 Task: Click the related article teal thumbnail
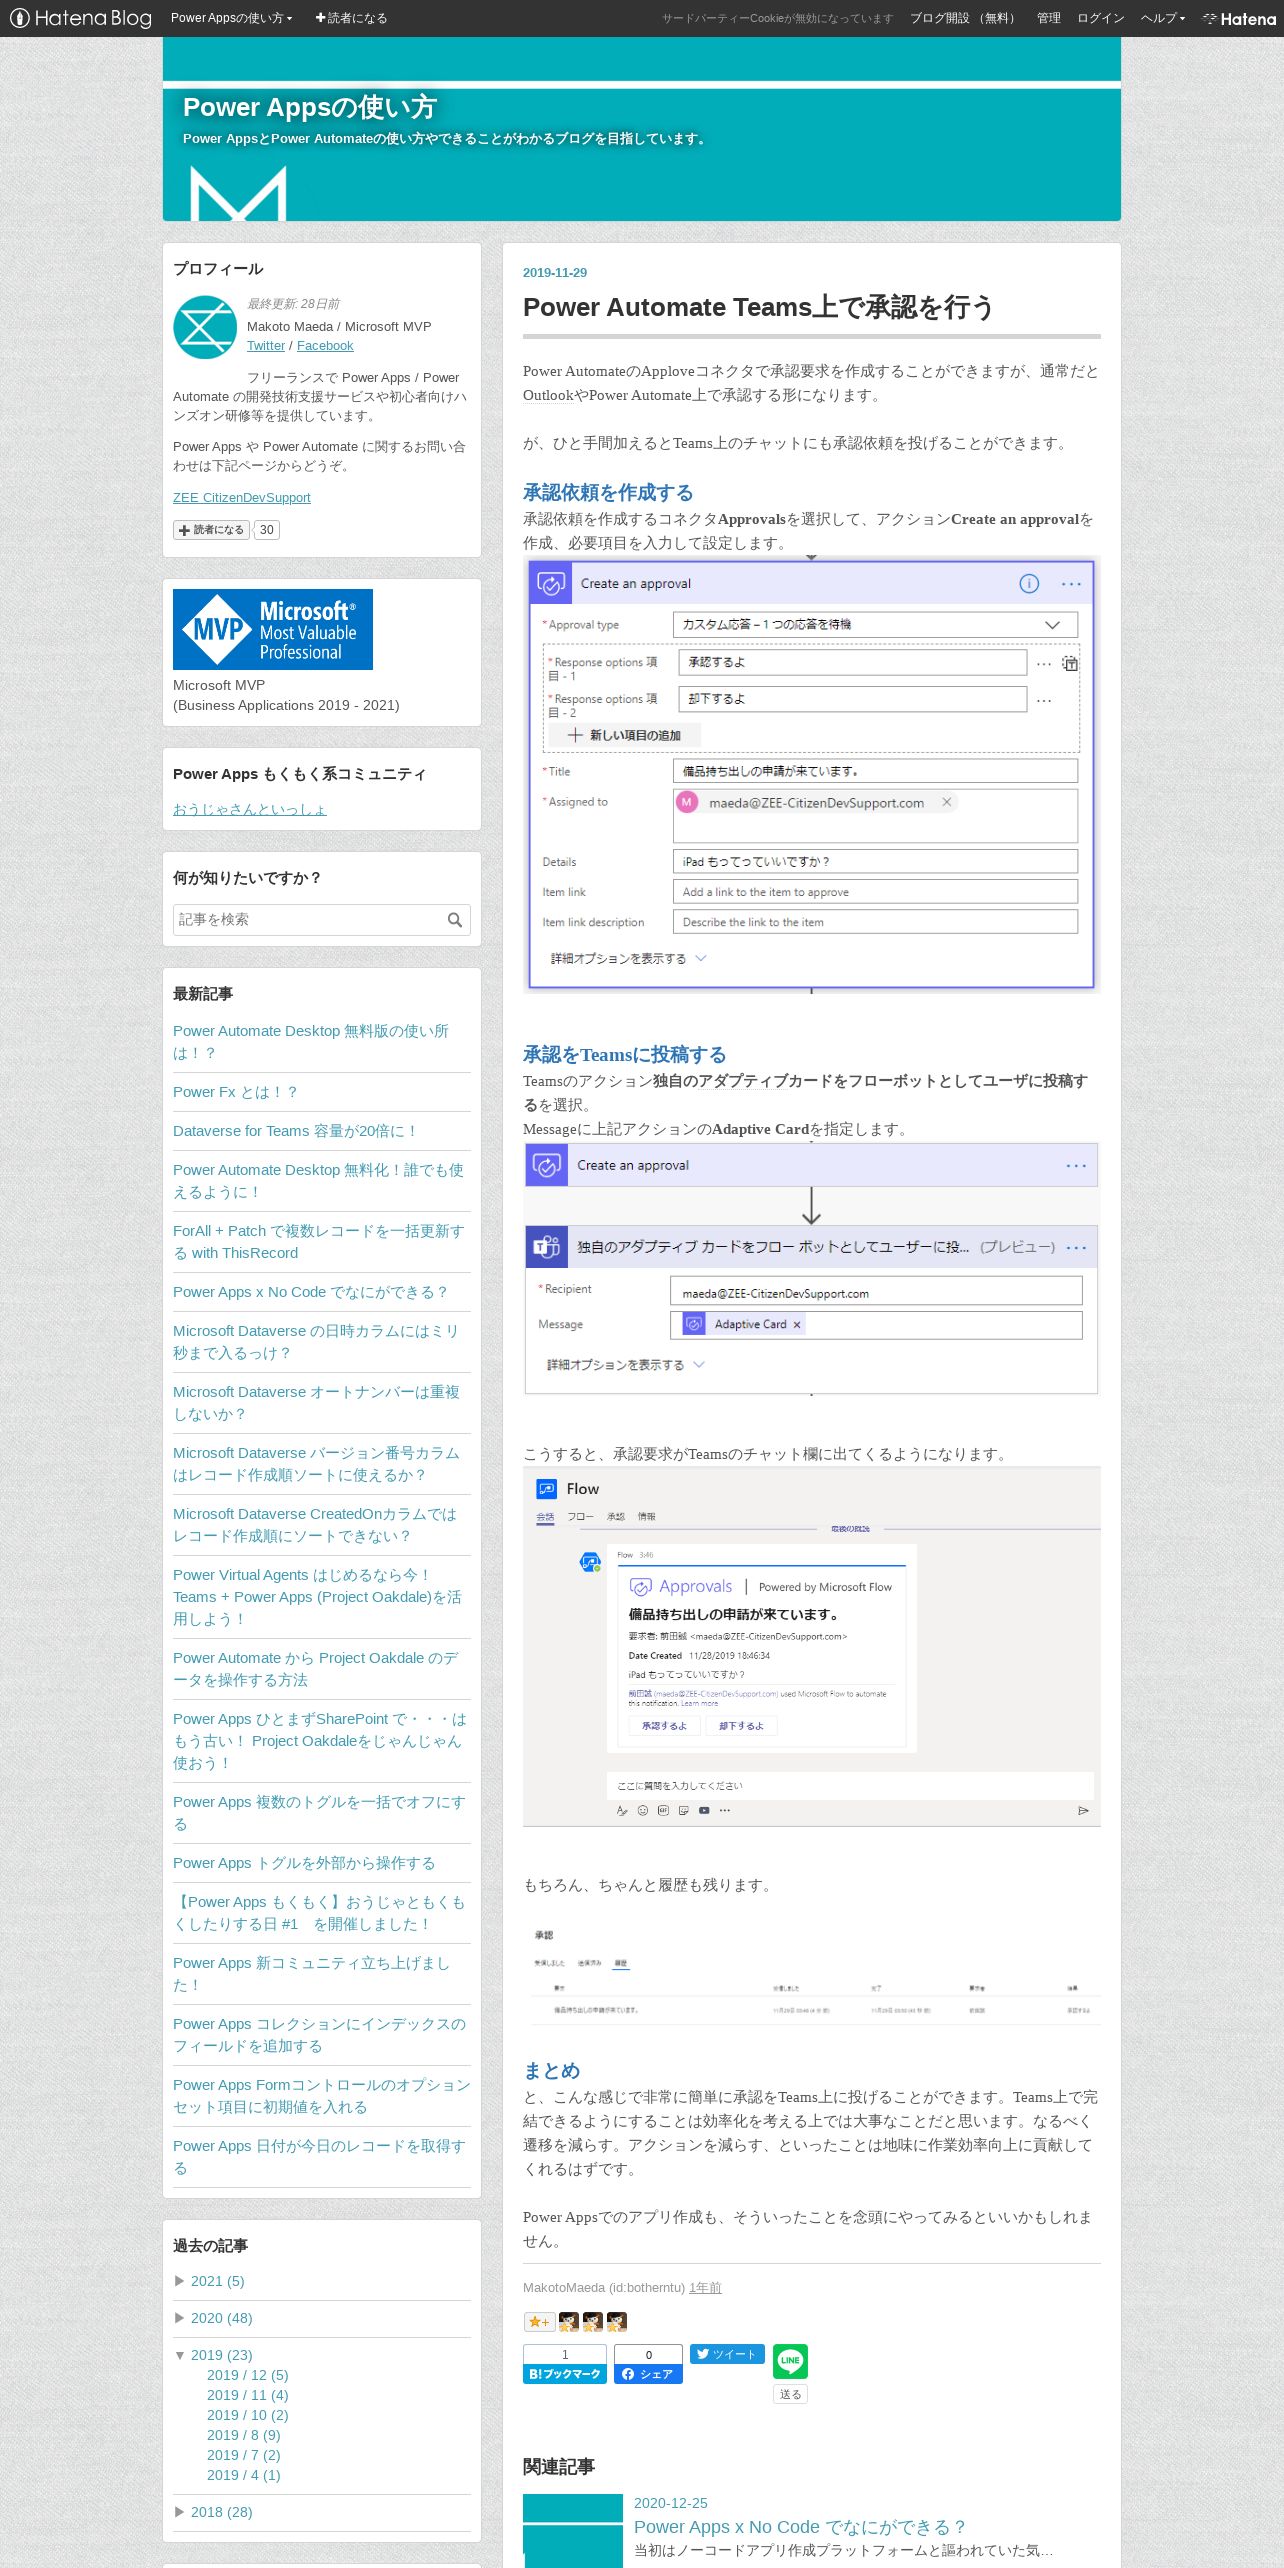pyautogui.click(x=573, y=2531)
